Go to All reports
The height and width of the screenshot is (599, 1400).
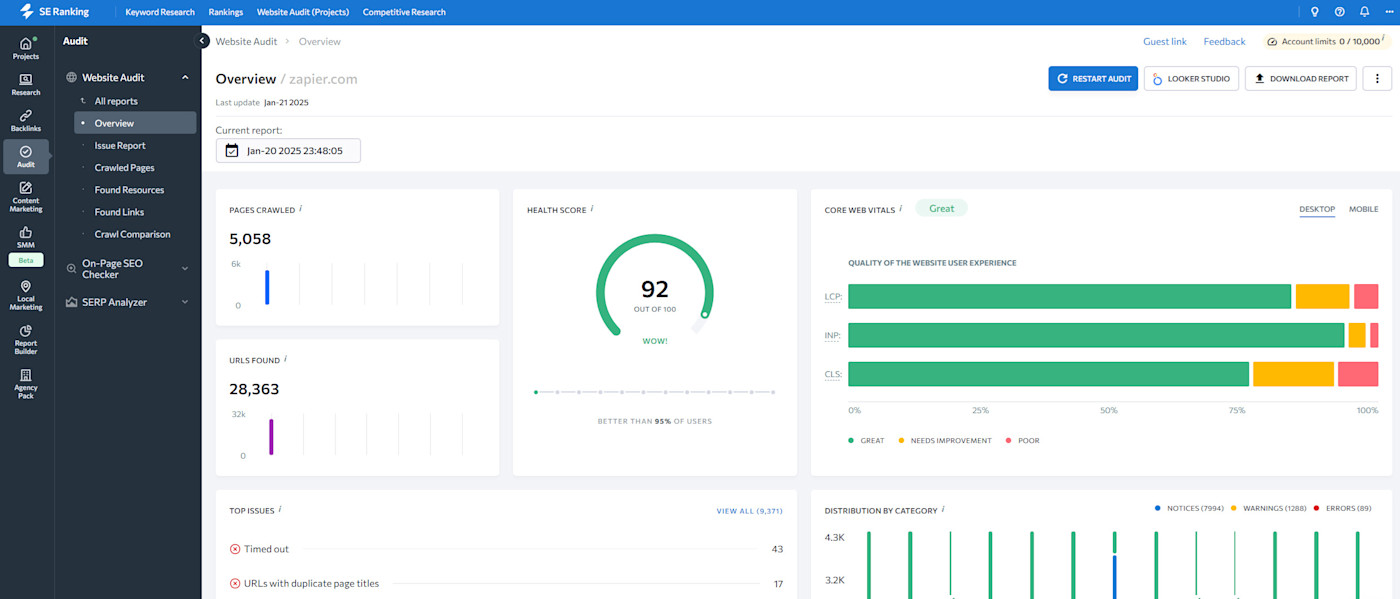(x=116, y=101)
